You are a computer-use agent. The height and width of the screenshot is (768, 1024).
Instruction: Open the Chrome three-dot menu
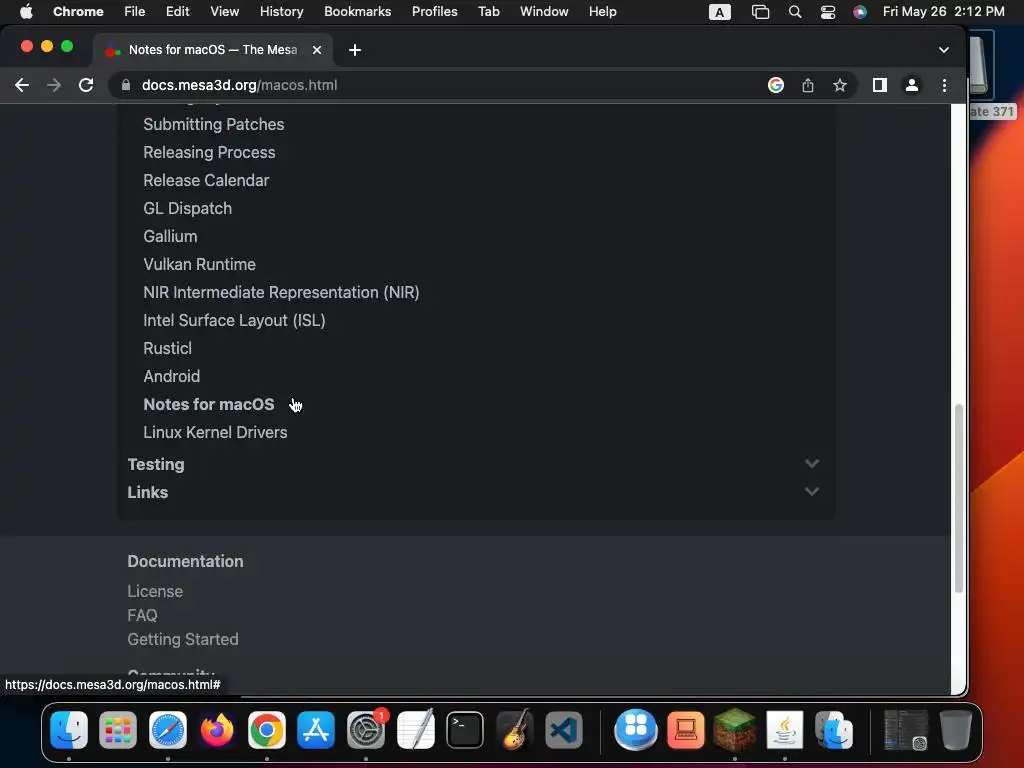tap(944, 85)
